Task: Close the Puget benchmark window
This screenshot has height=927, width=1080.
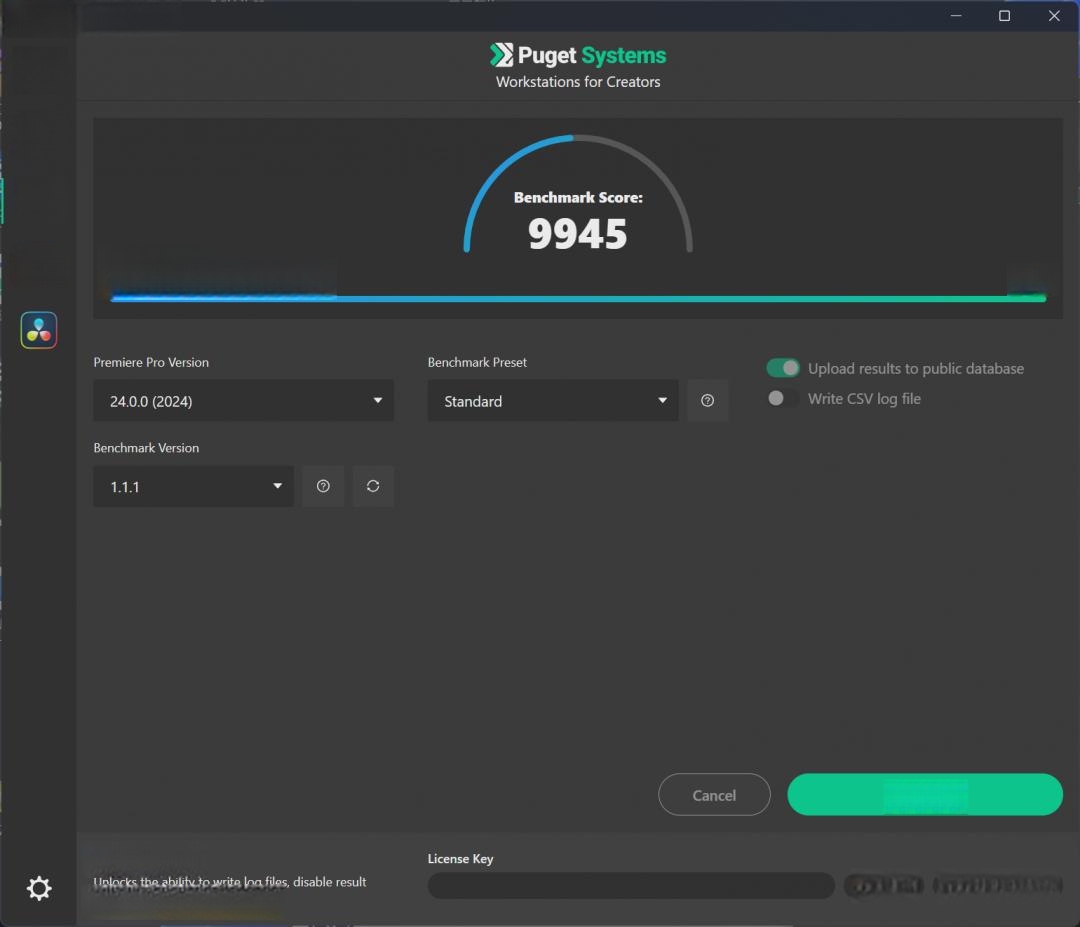Action: [1054, 16]
